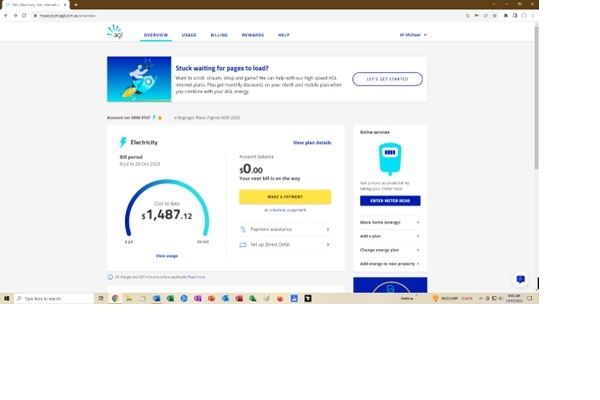600x400 pixels.
Task: Open the Help tab
Action: [x=284, y=35]
